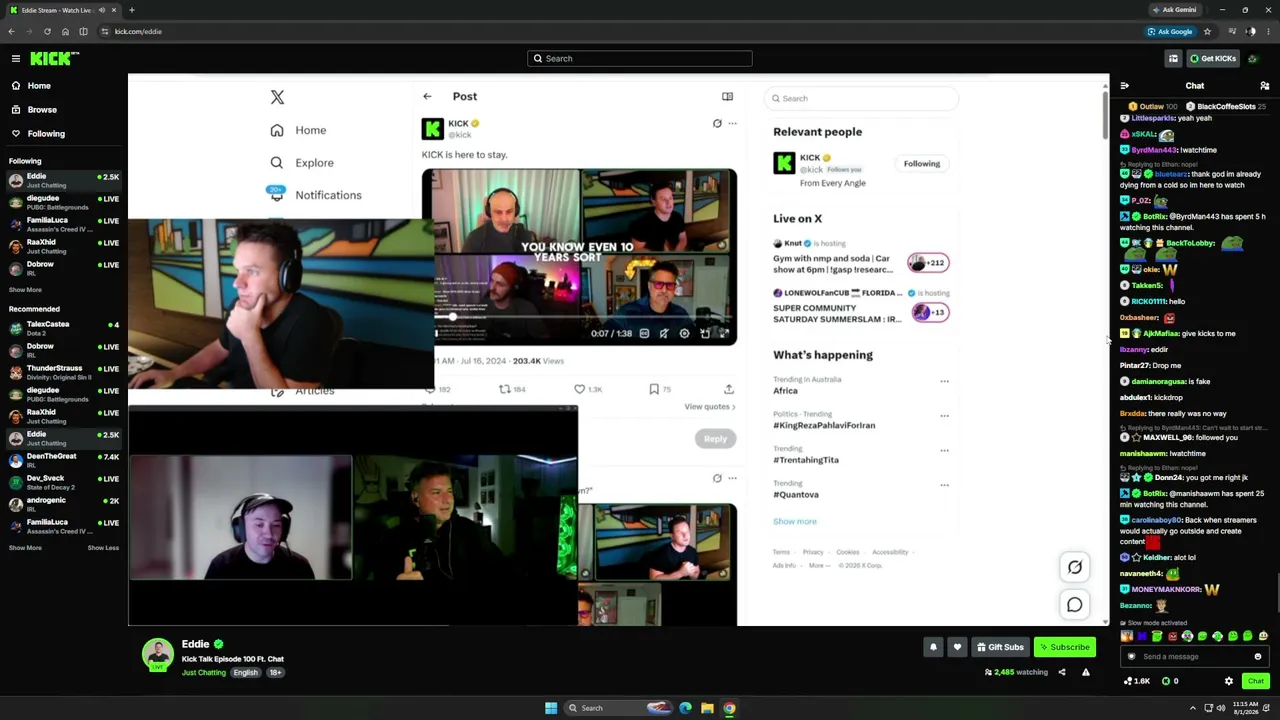1280x720 pixels.
Task: Bookmark this page with star icon
Action: pos(1207,32)
